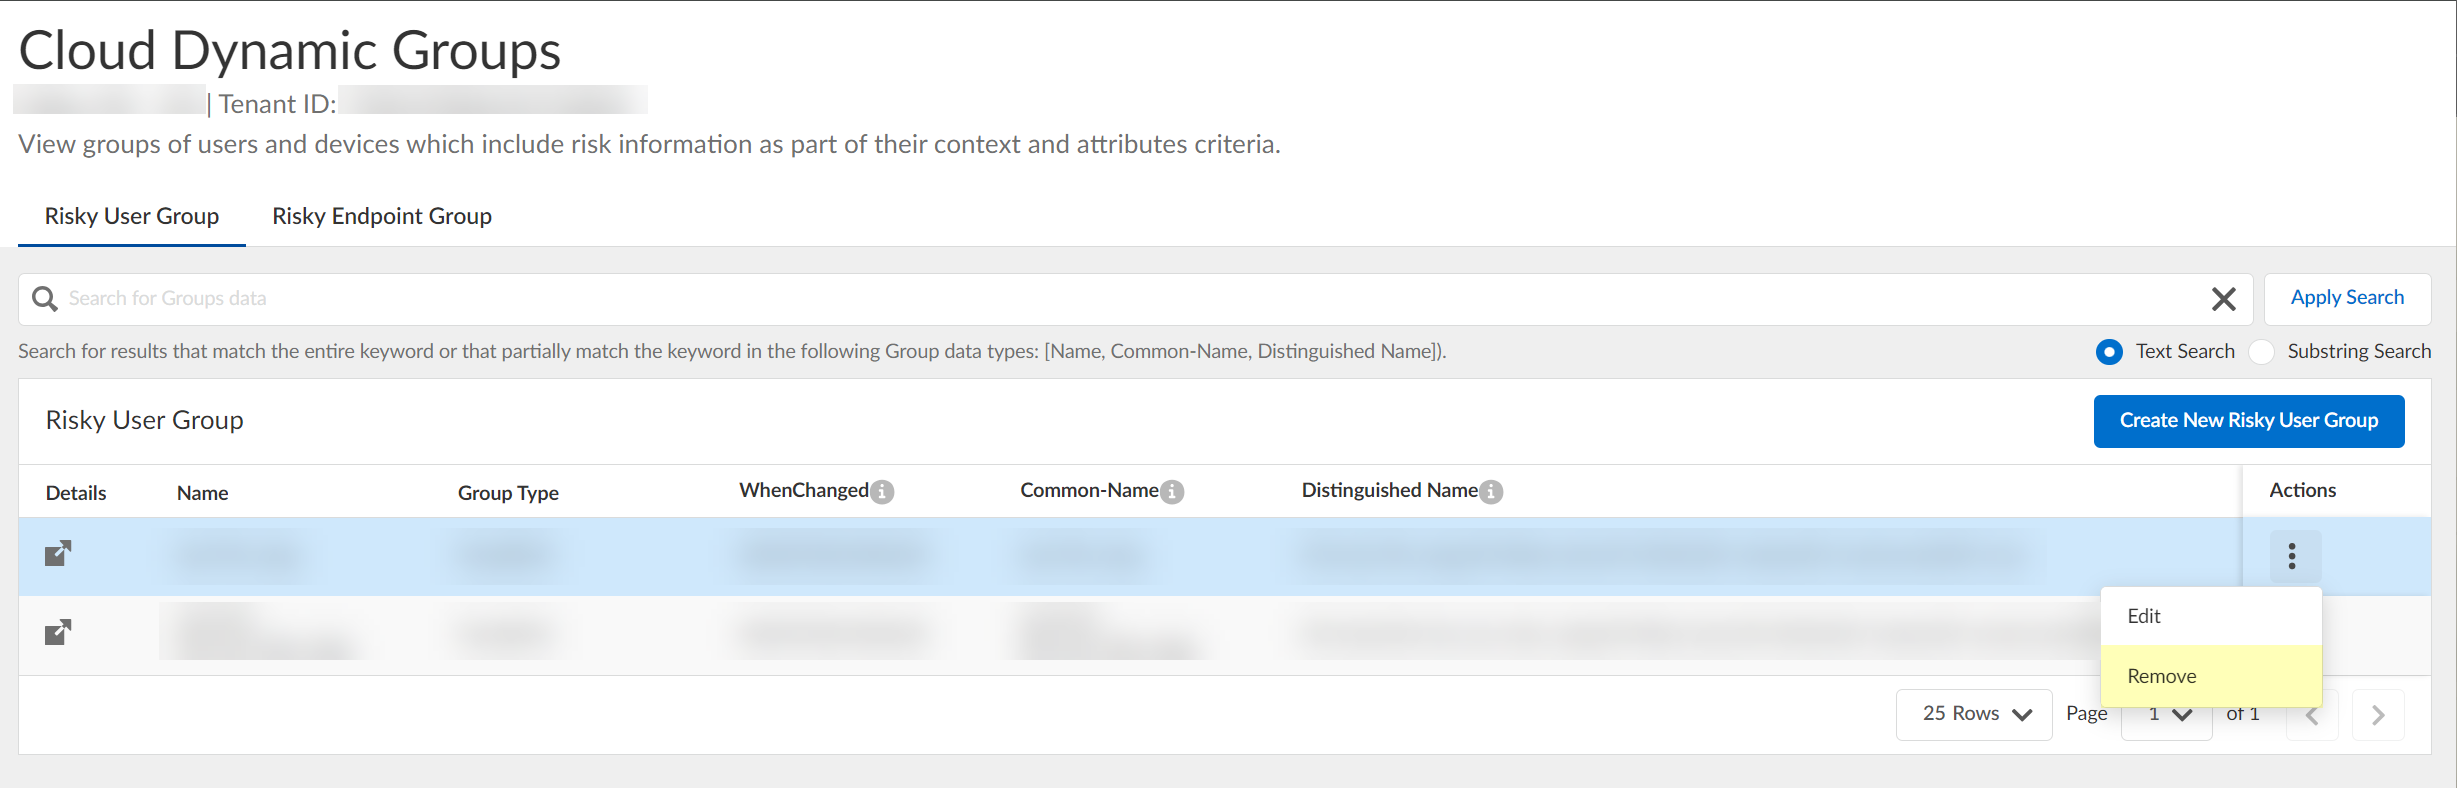Image resolution: width=2457 pixels, height=788 pixels.
Task: Open details for second group row
Action: coord(58,632)
